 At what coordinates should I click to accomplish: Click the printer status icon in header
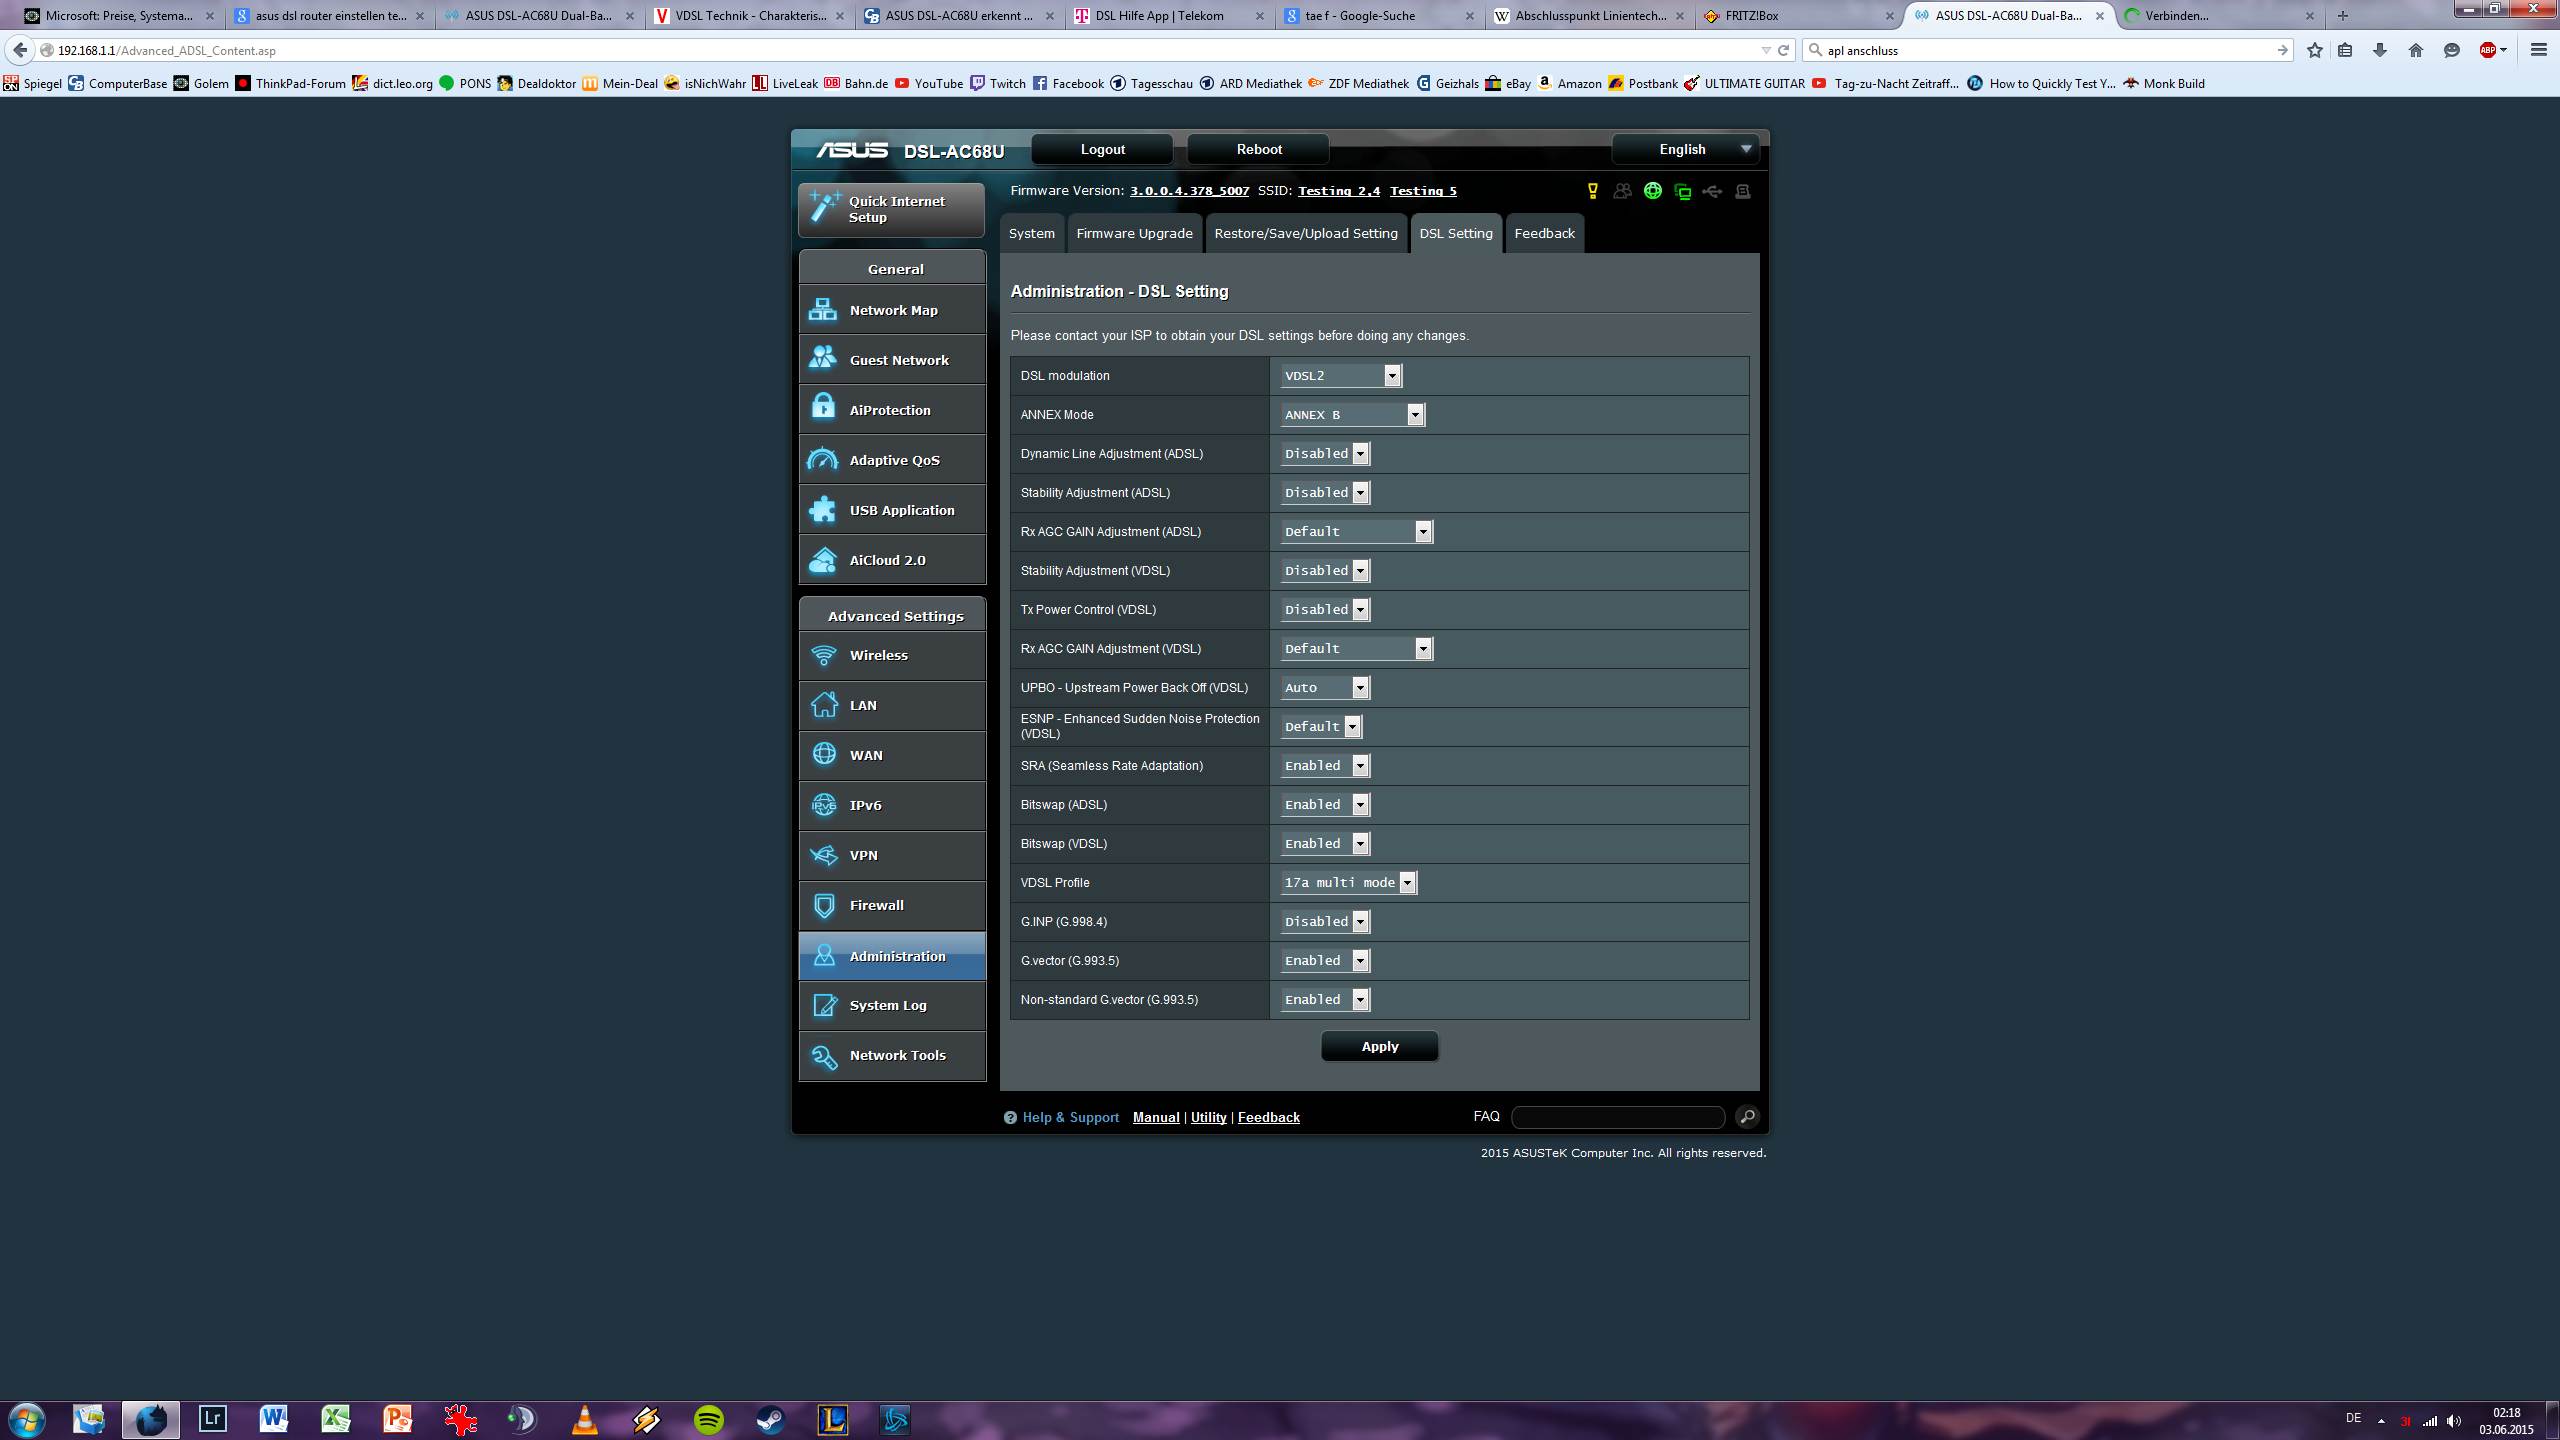click(x=1743, y=191)
